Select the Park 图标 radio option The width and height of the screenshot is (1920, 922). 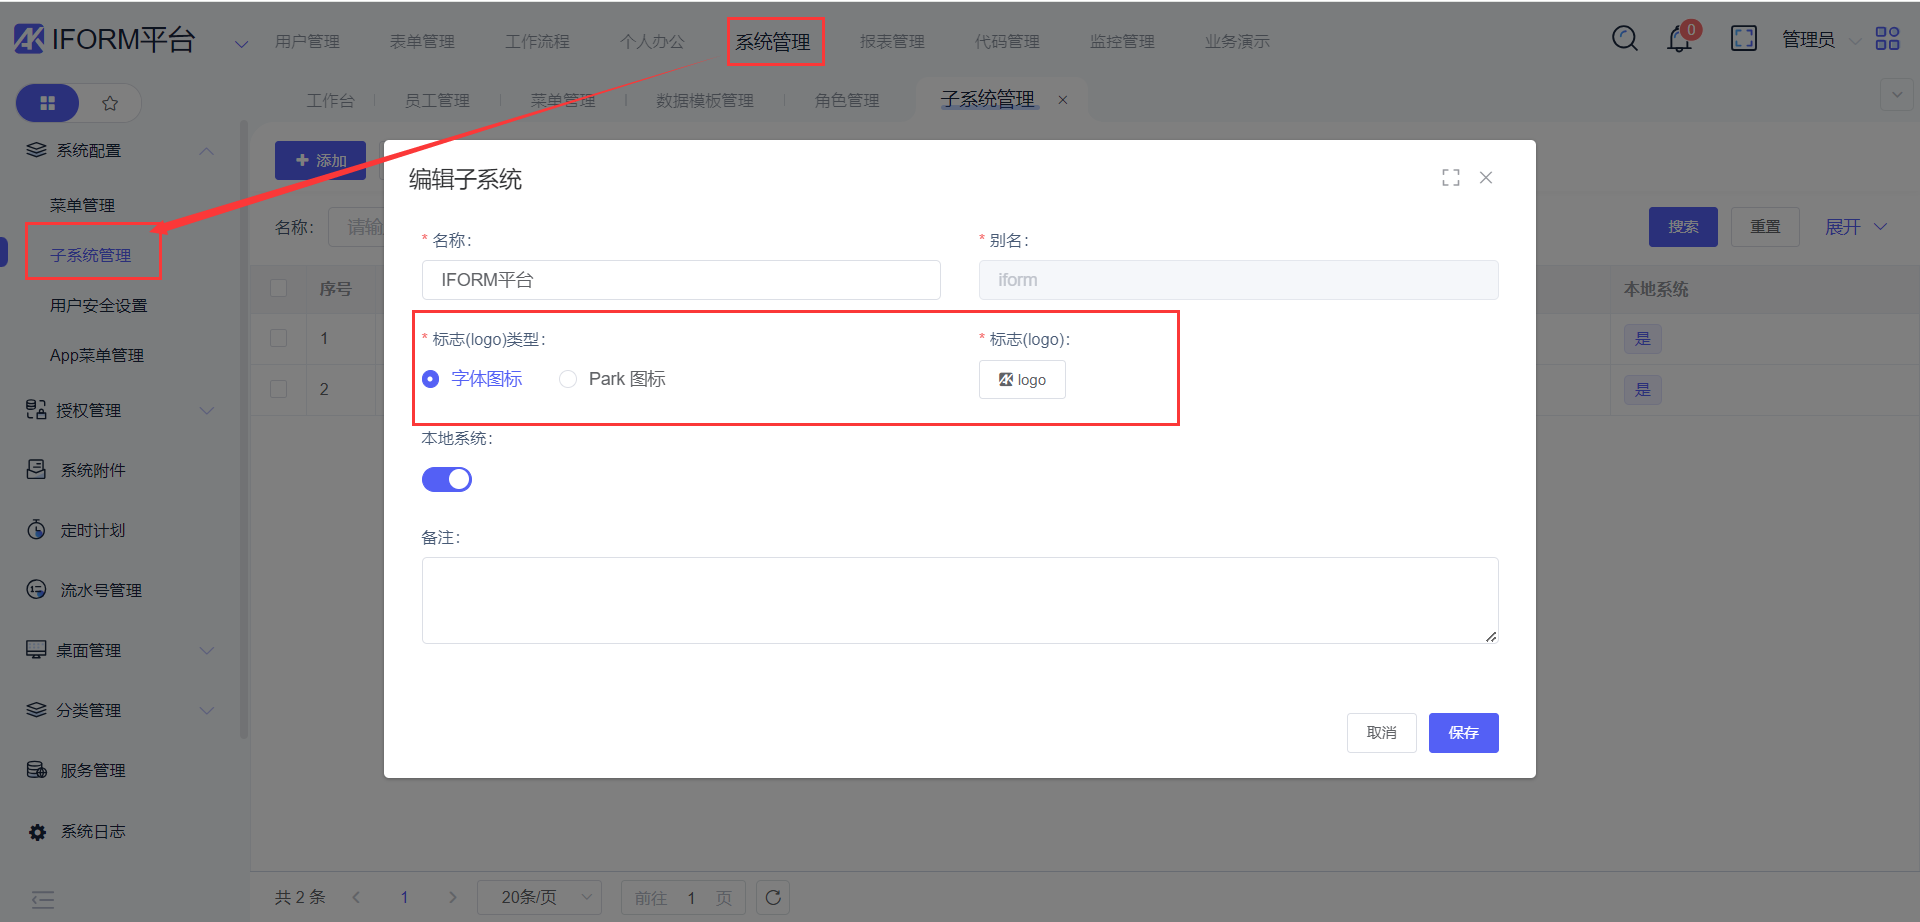click(x=568, y=379)
